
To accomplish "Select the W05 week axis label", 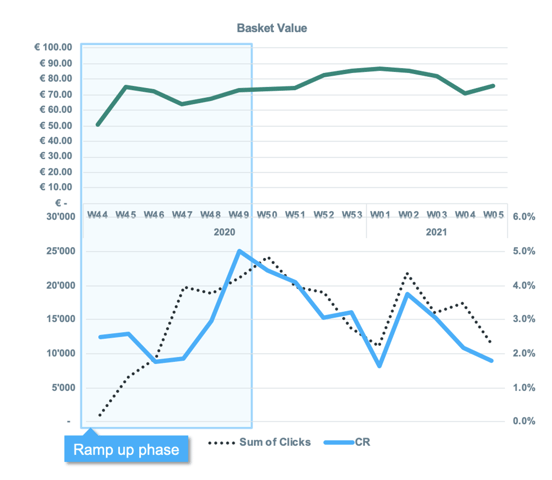I will coord(494,214).
